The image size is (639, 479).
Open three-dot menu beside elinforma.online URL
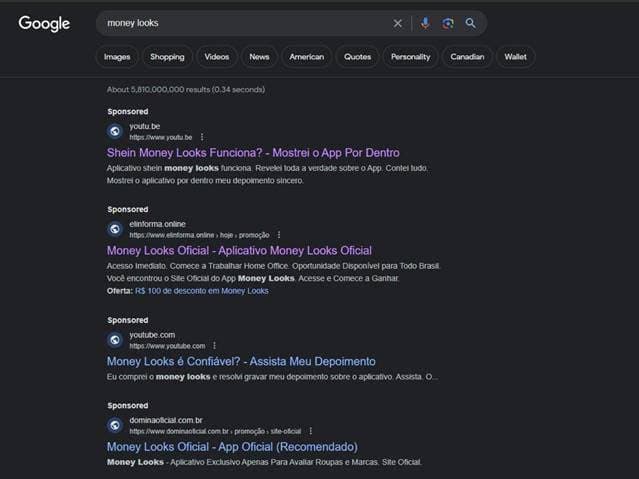pos(279,235)
